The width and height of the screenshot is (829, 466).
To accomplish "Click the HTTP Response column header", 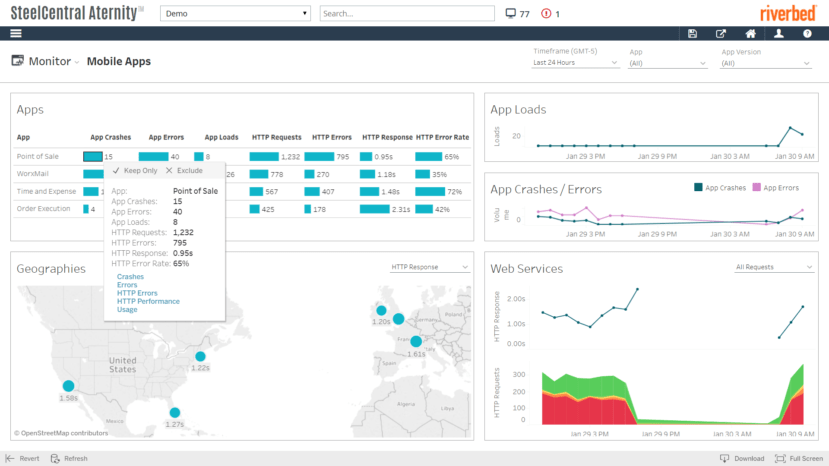I will pyautogui.click(x=387, y=137).
